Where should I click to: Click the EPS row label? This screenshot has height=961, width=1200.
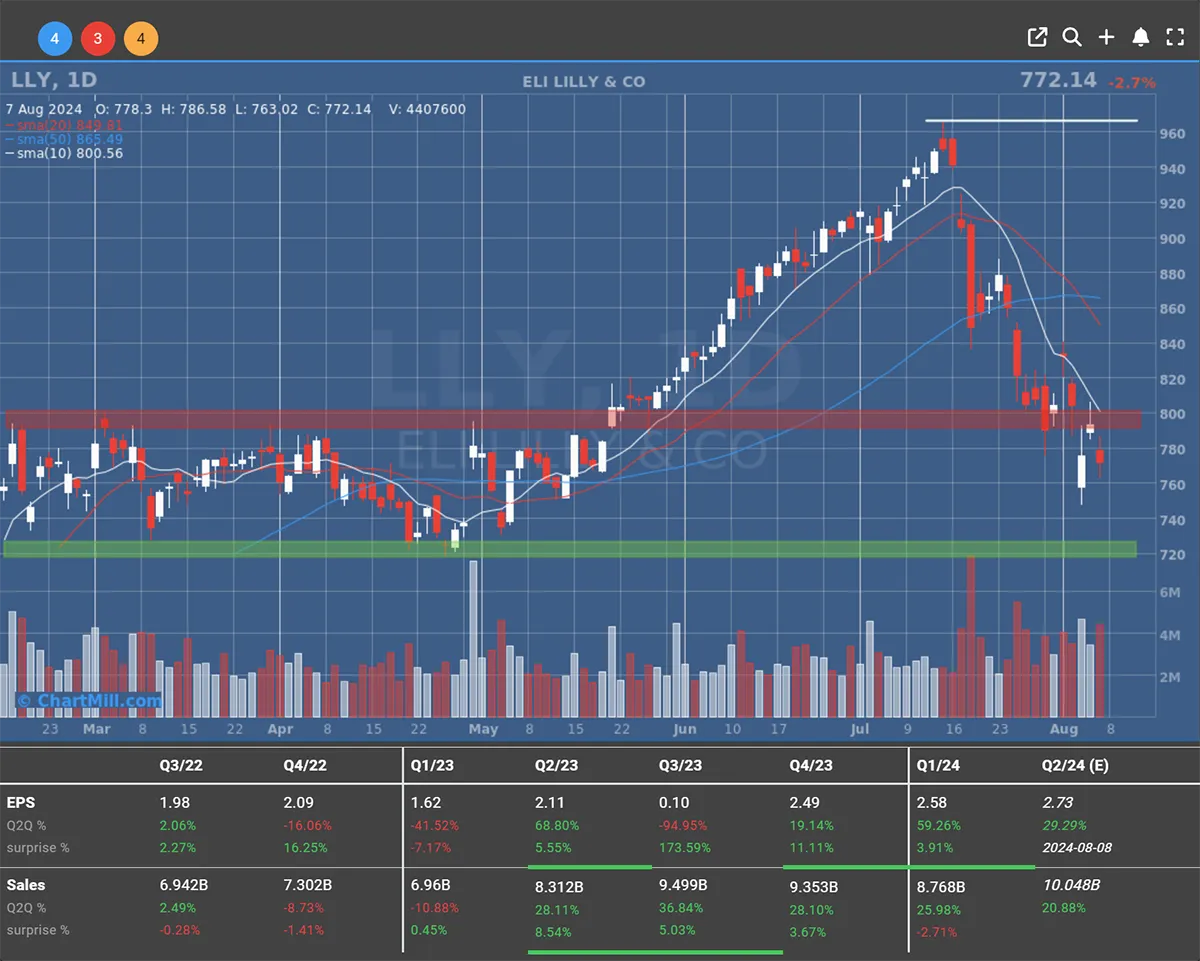pyautogui.click(x=21, y=803)
